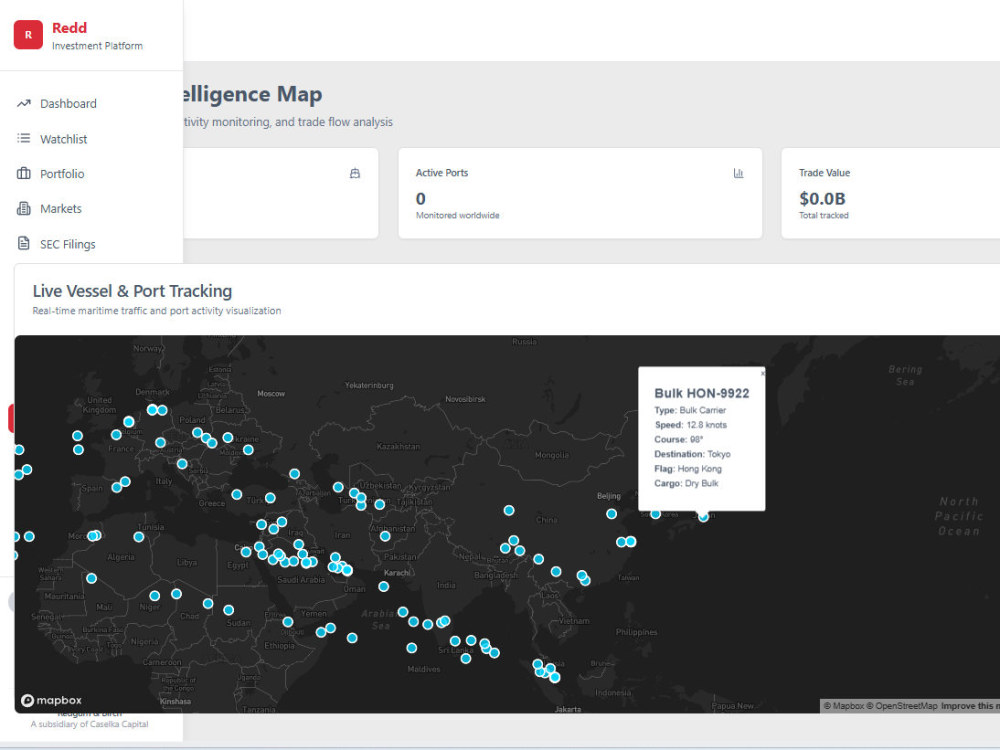
Task: Select the vessel marker near Beijing
Action: coord(611,513)
